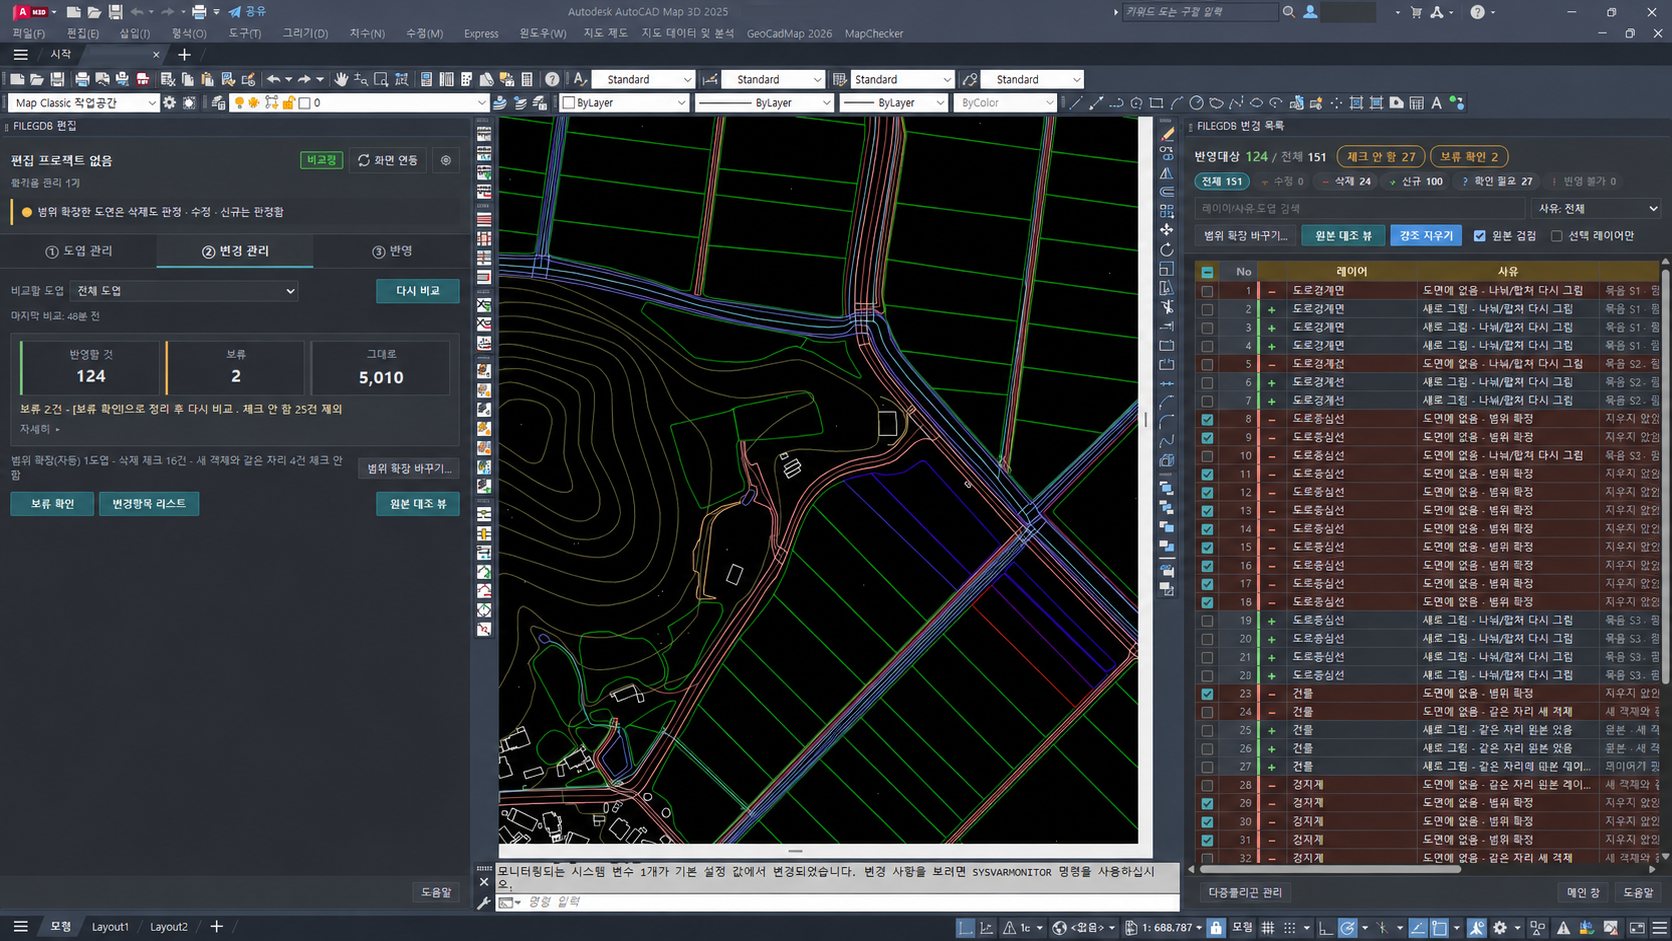Toggle polar tracking in status bar
The image size is (1672, 941).
pyautogui.click(x=1348, y=928)
